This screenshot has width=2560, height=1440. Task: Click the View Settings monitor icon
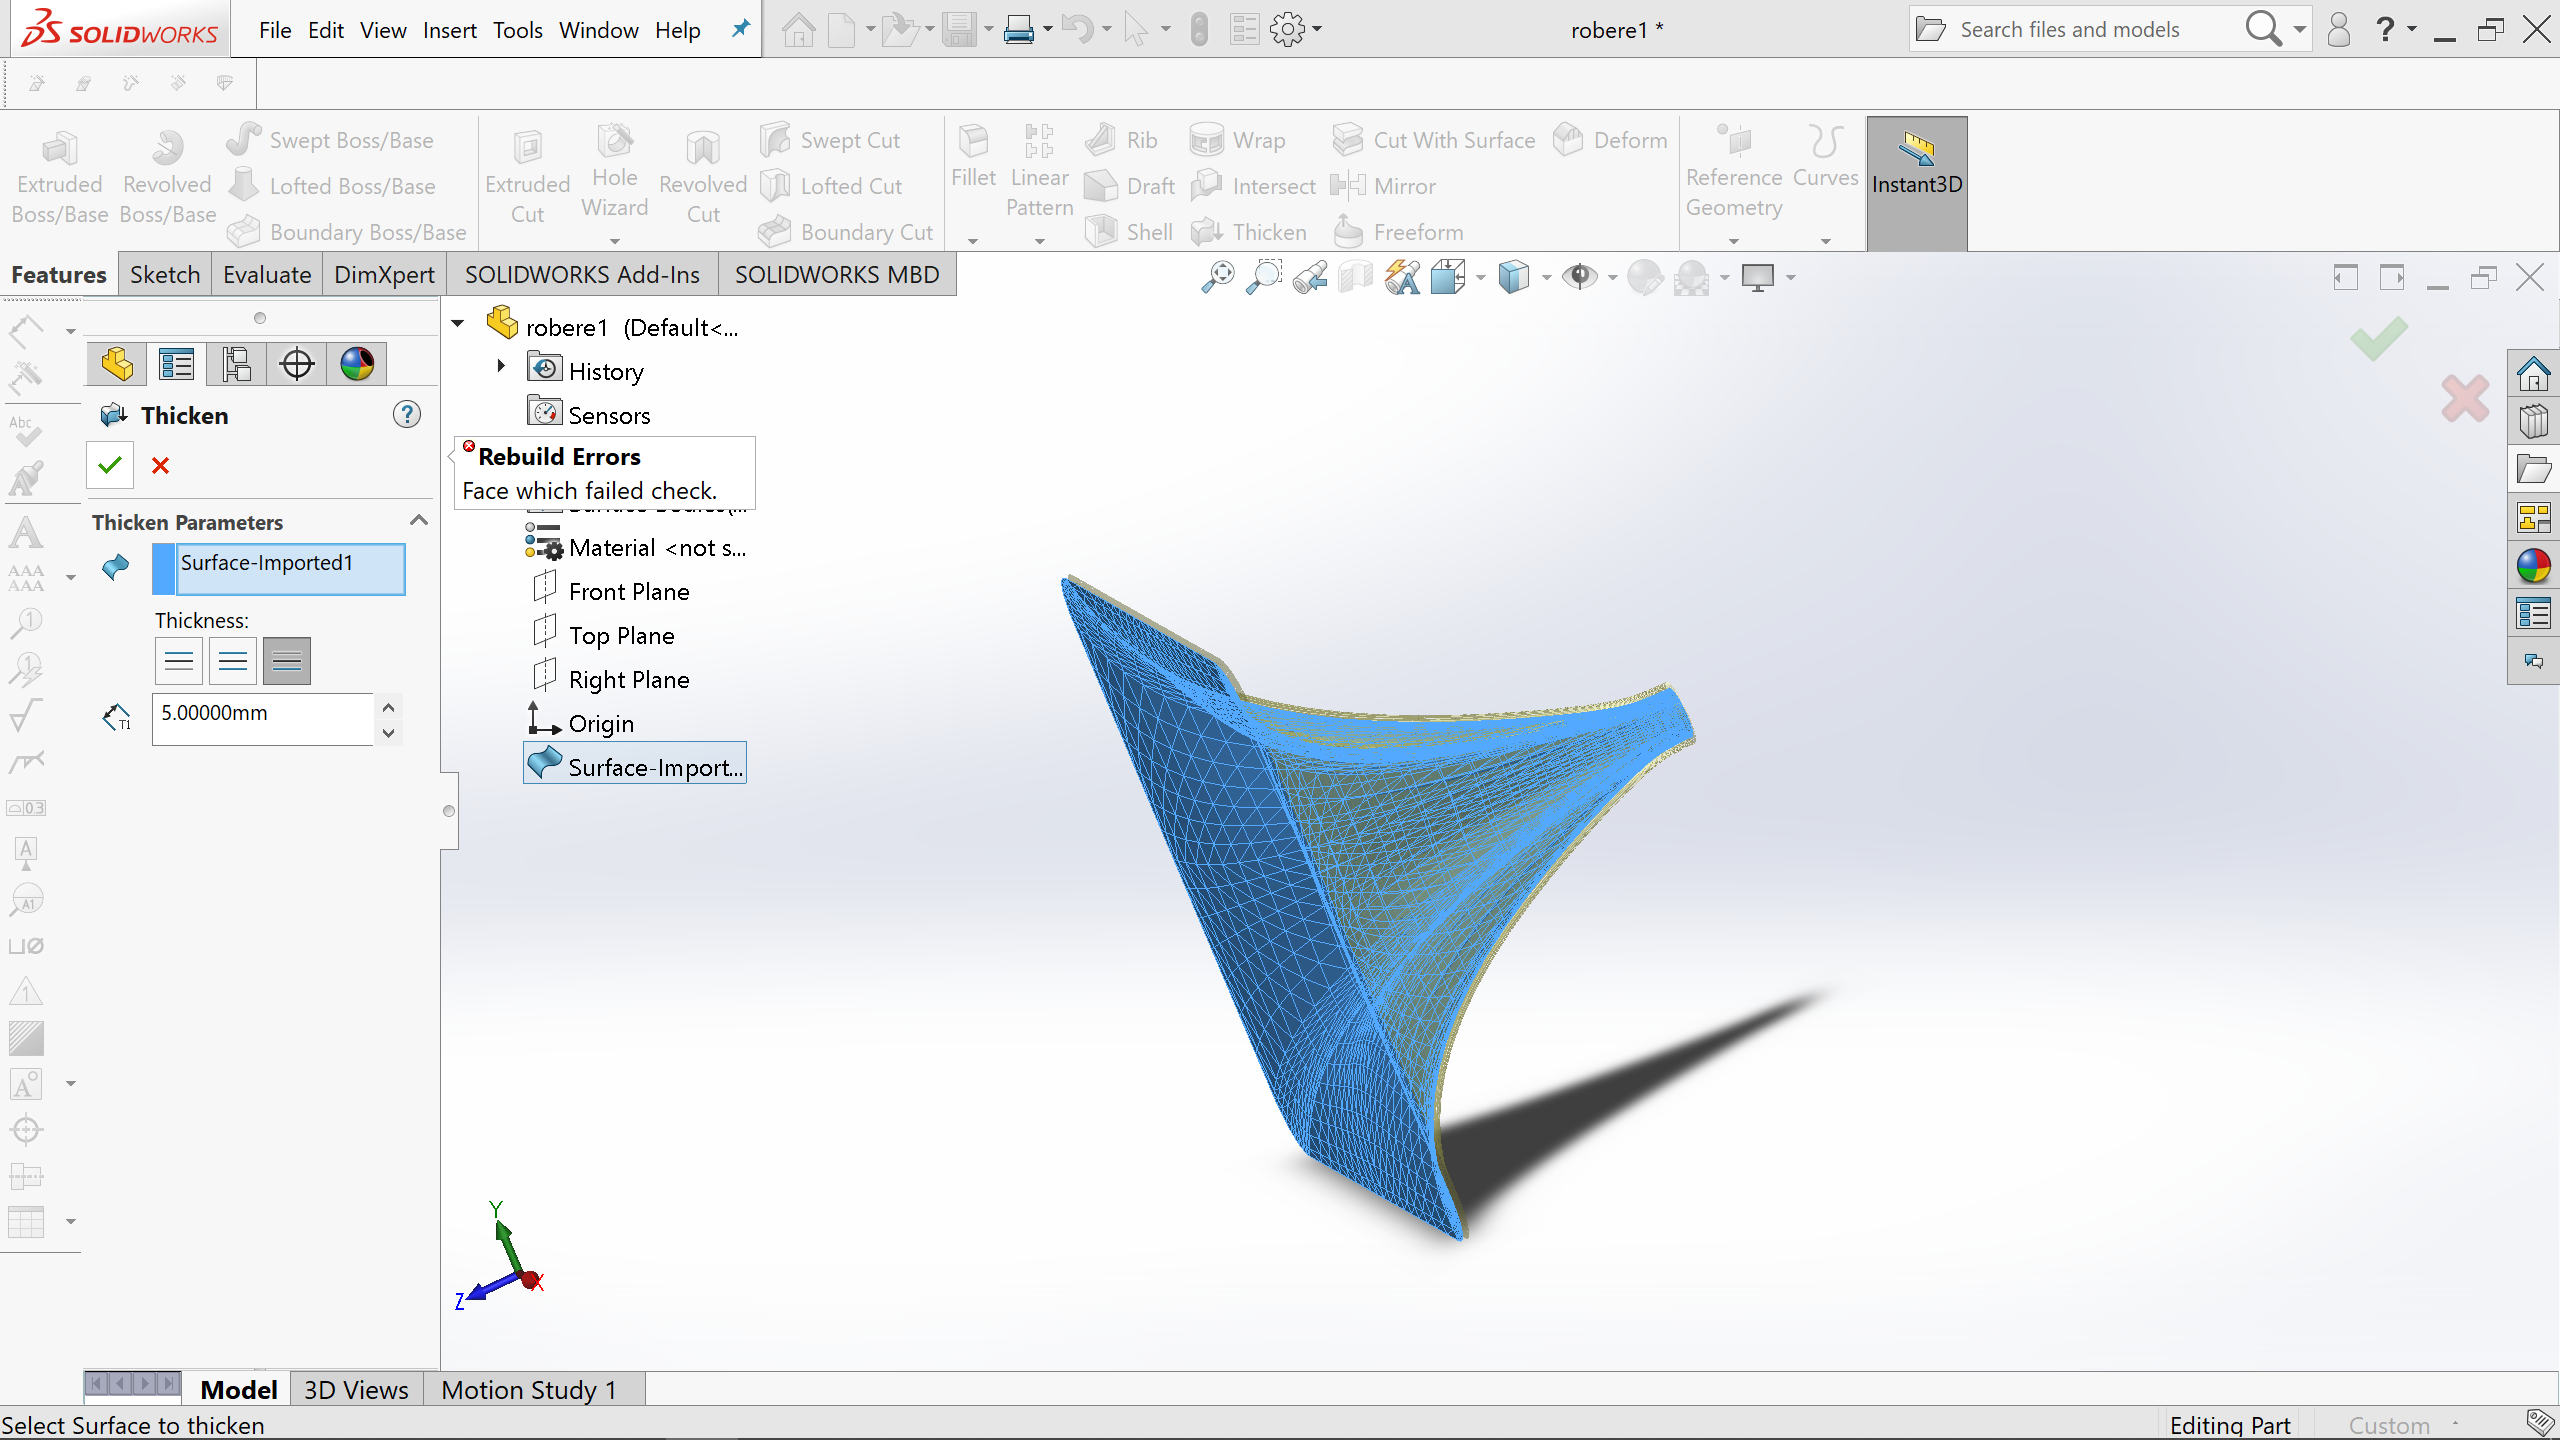click(x=1758, y=277)
